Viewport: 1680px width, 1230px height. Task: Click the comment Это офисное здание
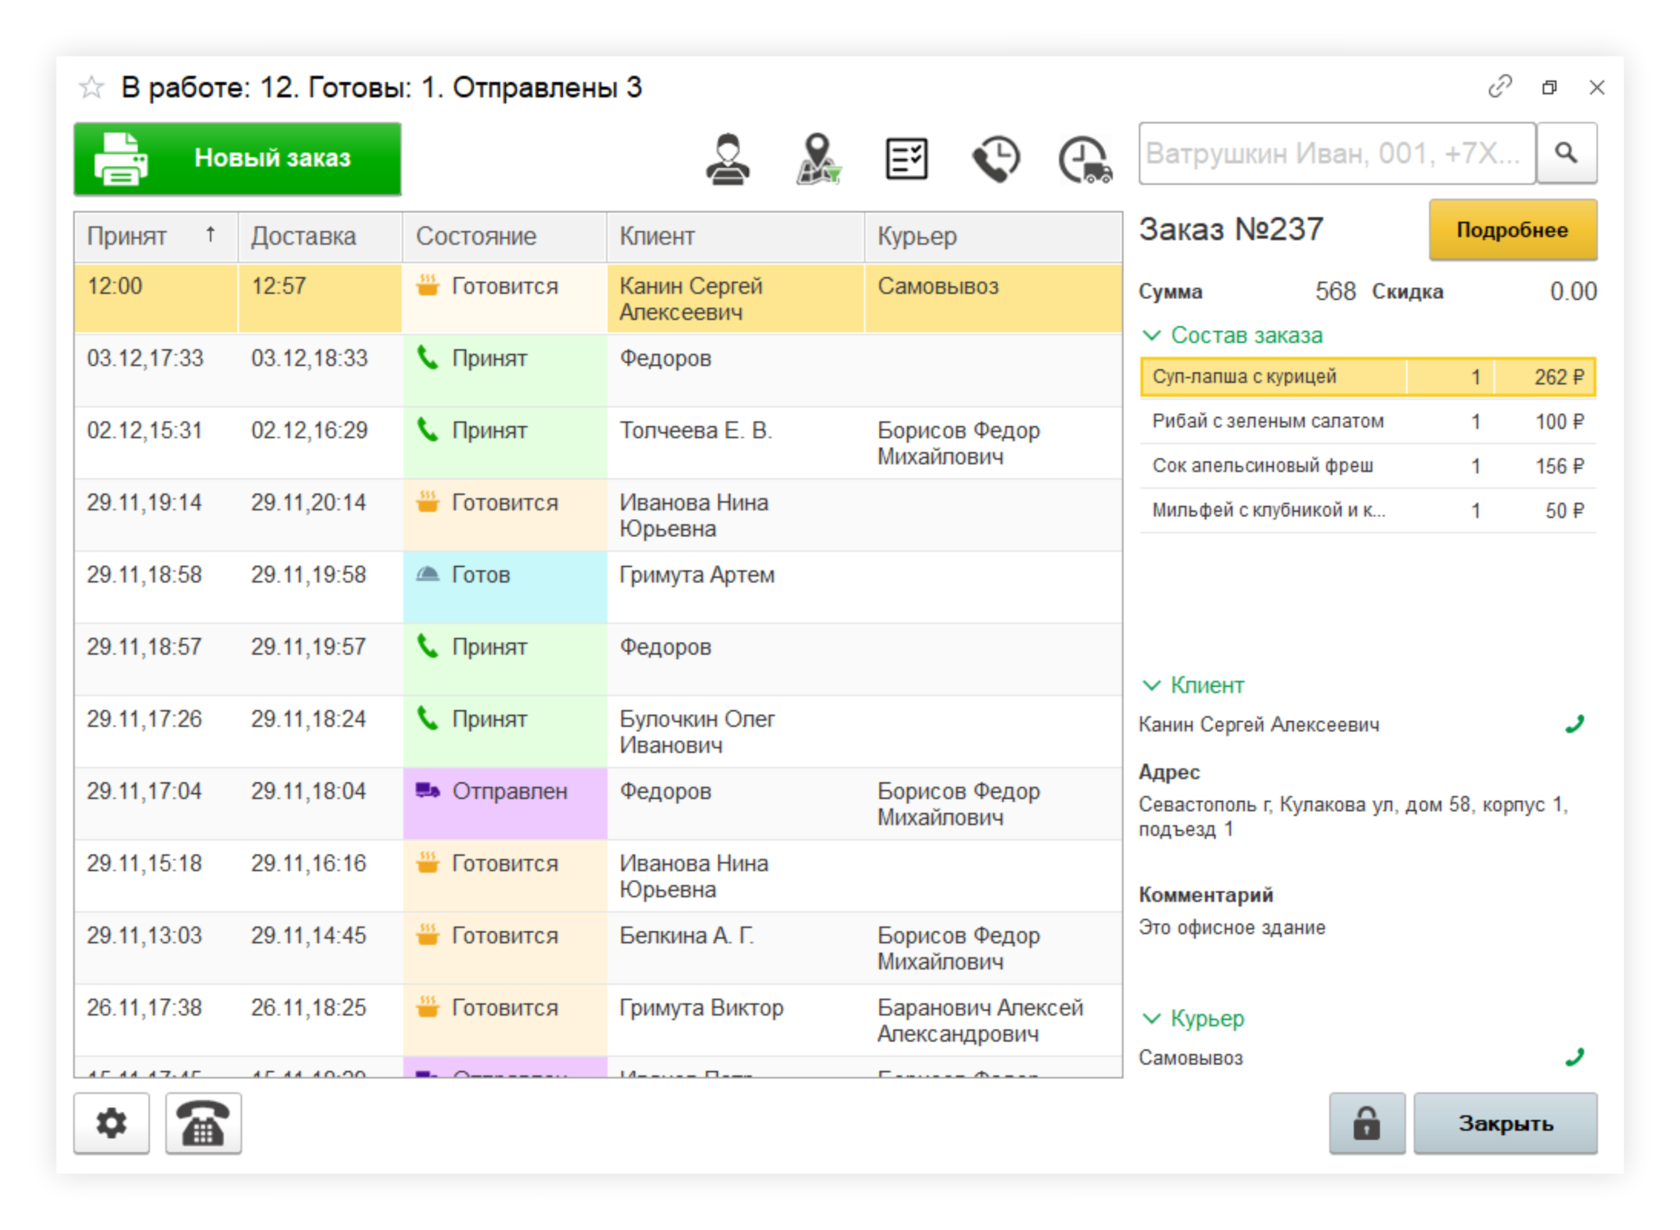click(1232, 927)
